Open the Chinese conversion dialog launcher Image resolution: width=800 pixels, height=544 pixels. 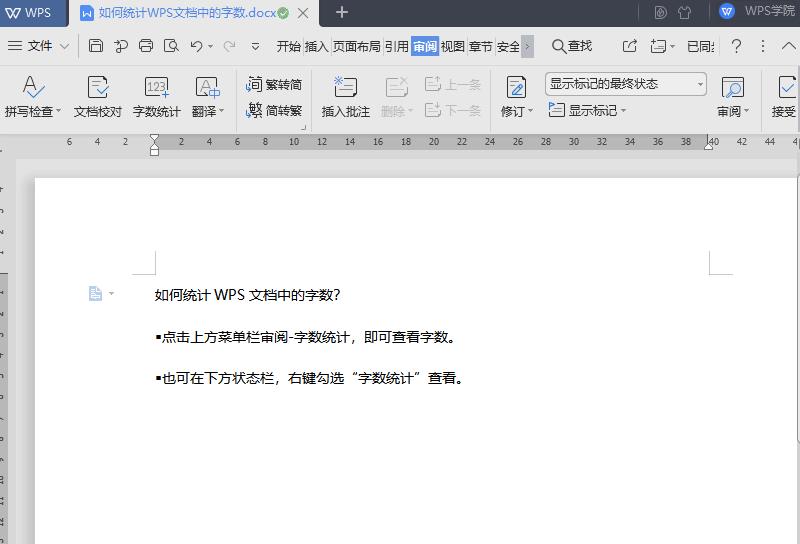304,128
